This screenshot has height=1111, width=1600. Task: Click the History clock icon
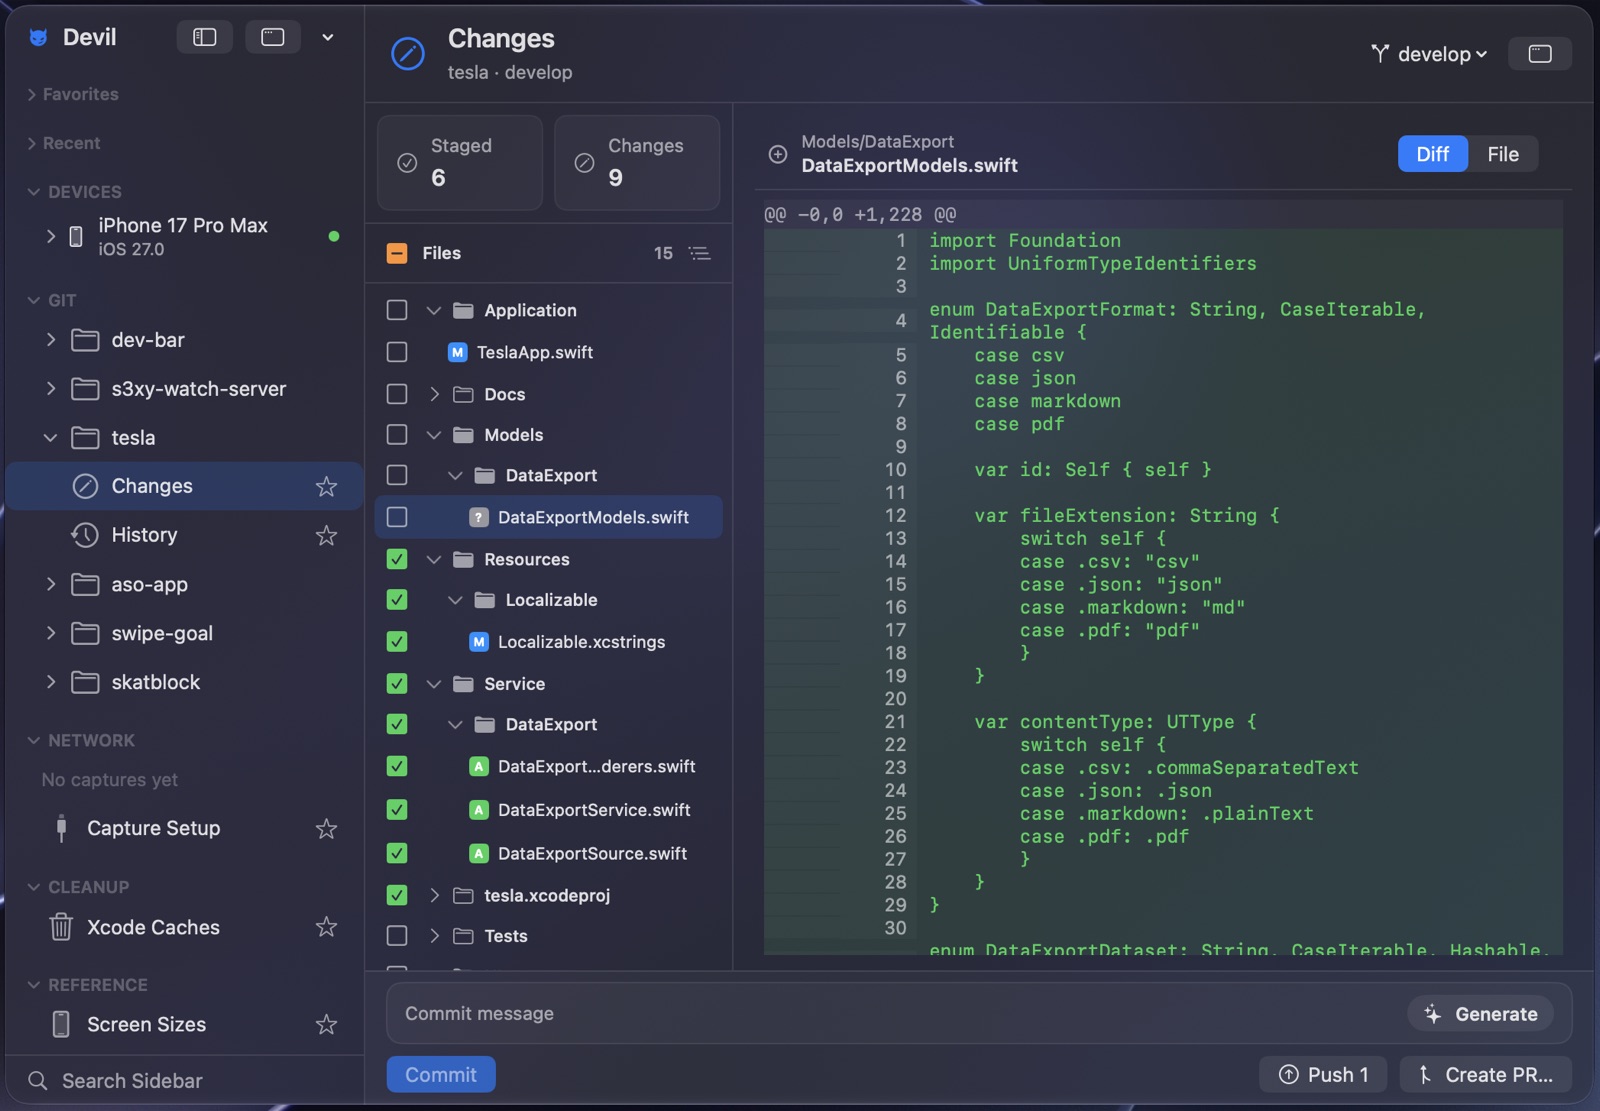coord(85,535)
